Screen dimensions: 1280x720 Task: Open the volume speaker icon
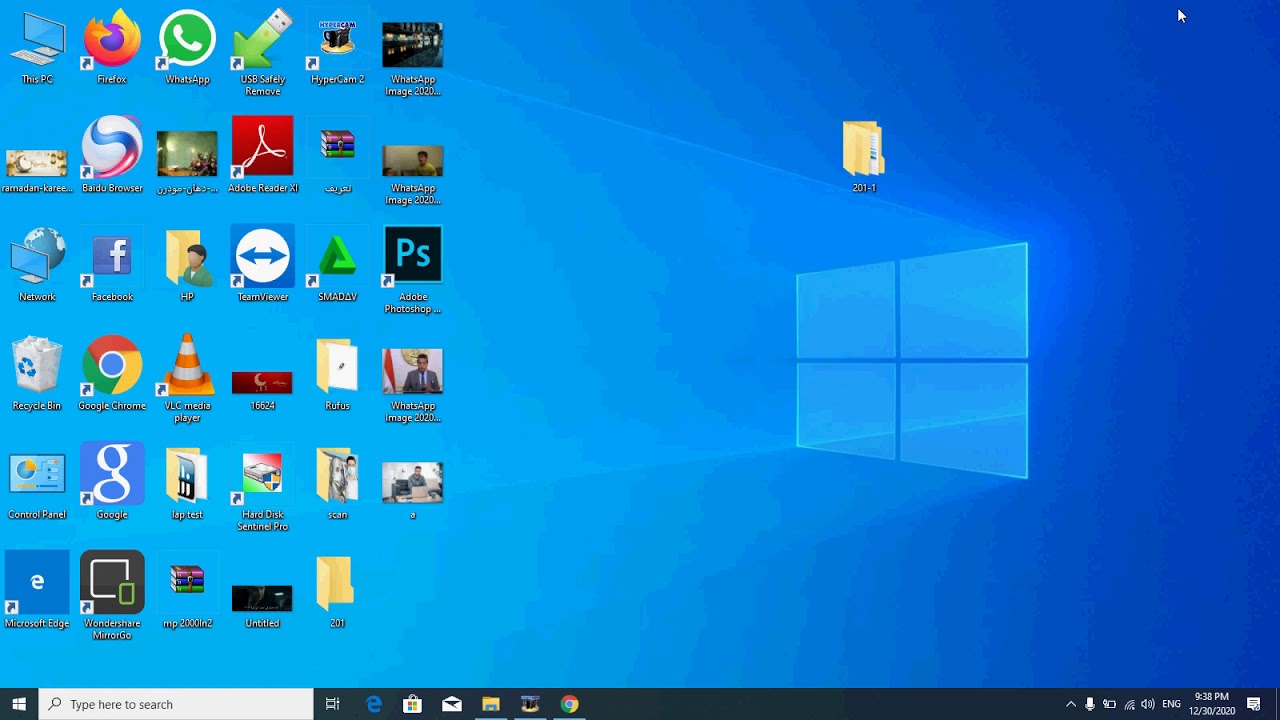(x=1148, y=704)
